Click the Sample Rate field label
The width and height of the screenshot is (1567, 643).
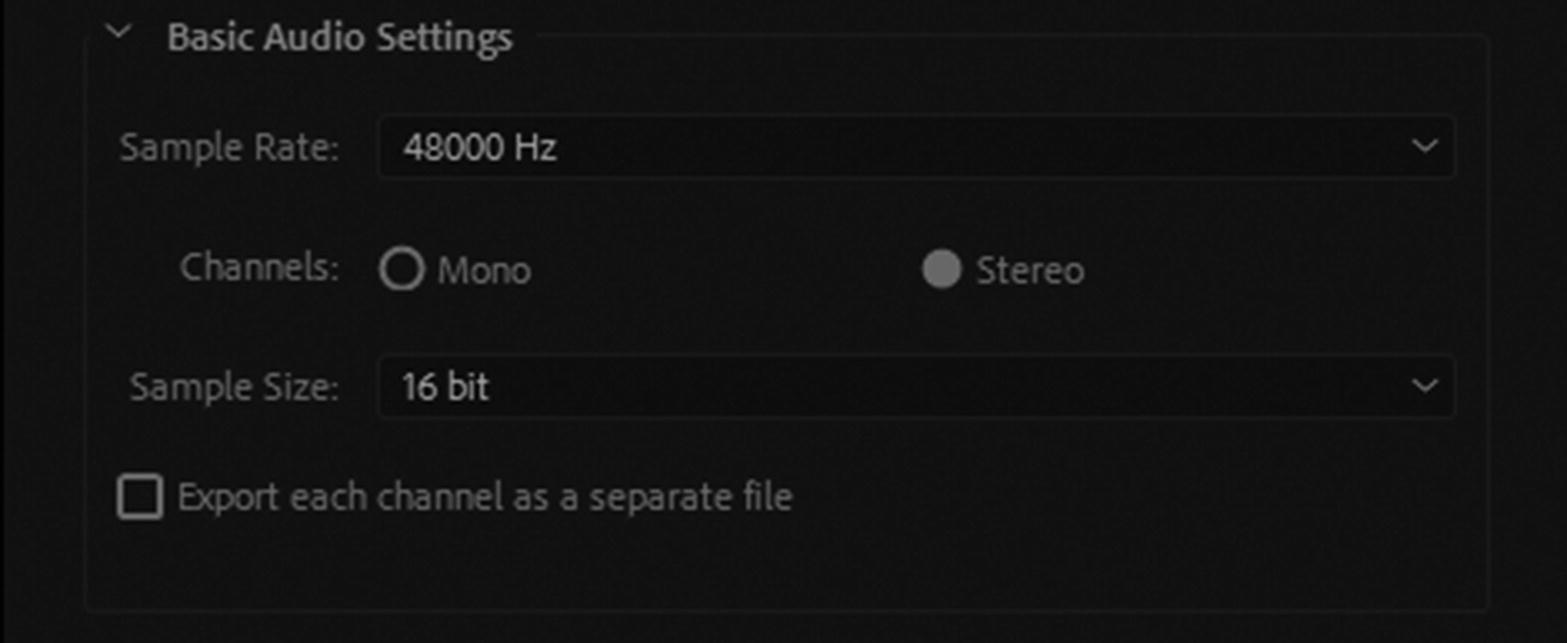[229, 148]
